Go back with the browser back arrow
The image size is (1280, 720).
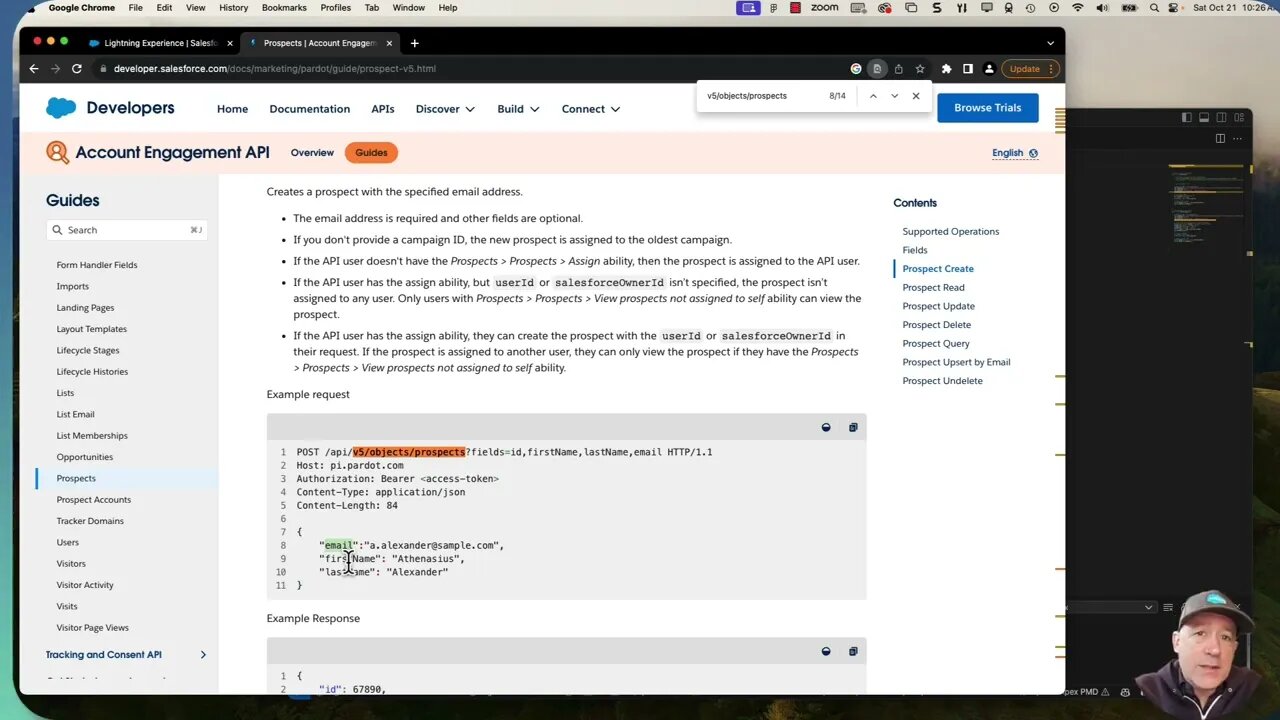pos(34,69)
